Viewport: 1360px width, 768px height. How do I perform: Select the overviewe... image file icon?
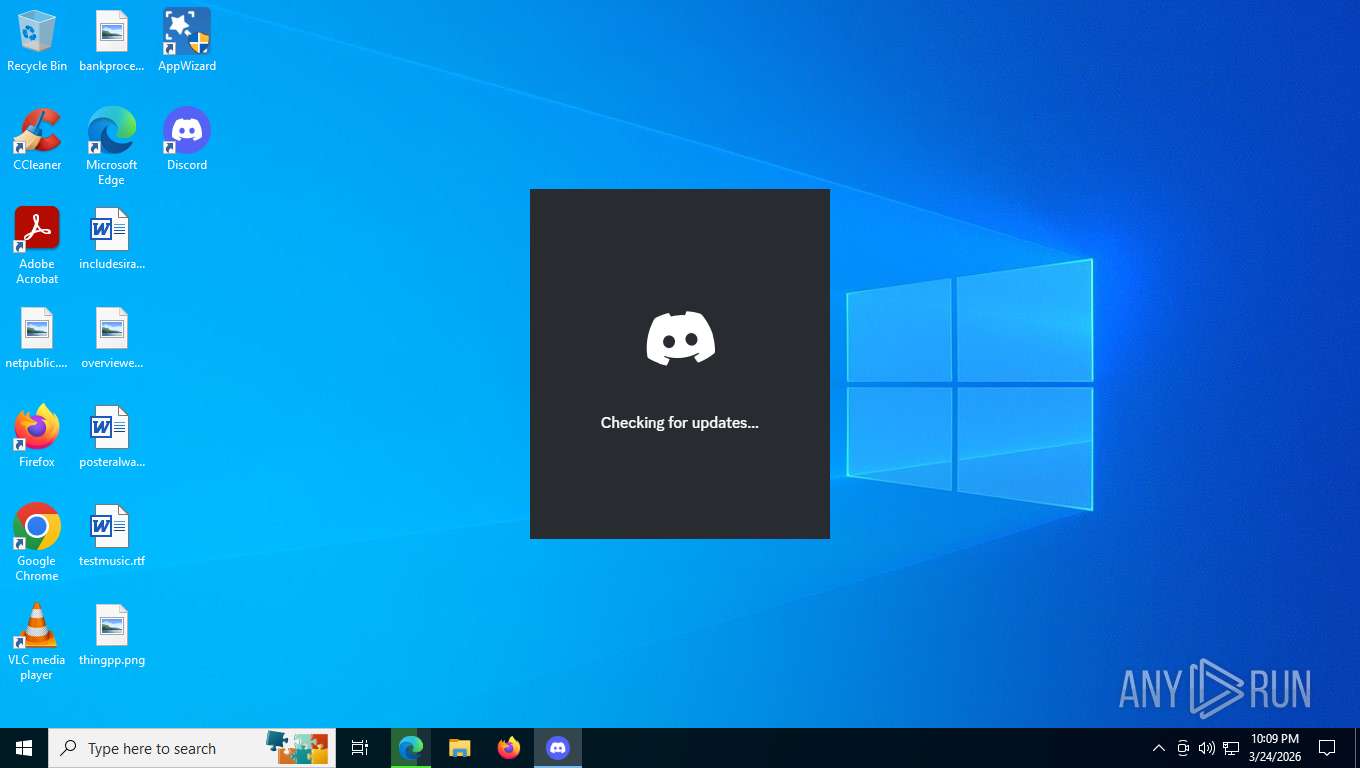[x=112, y=338]
